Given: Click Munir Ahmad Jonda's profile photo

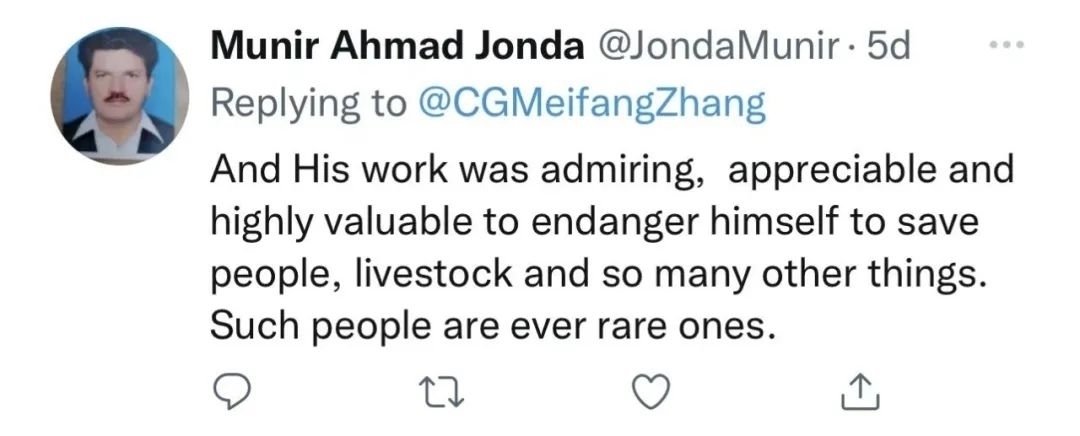Looking at the screenshot, I should click(x=118, y=96).
